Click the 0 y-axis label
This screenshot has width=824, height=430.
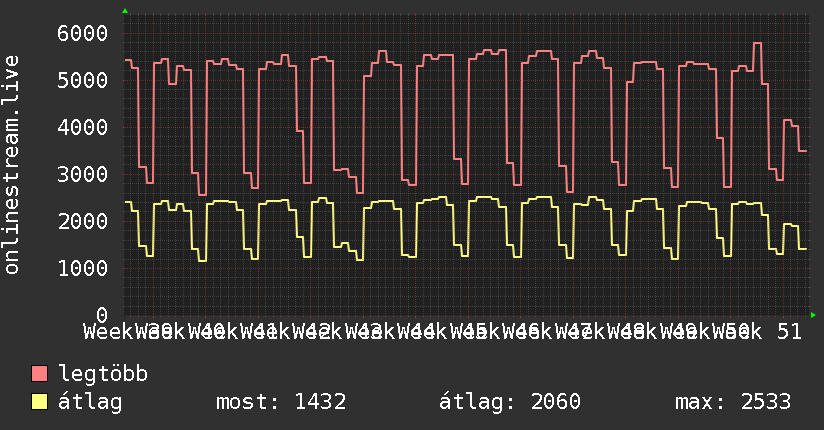tap(102, 315)
